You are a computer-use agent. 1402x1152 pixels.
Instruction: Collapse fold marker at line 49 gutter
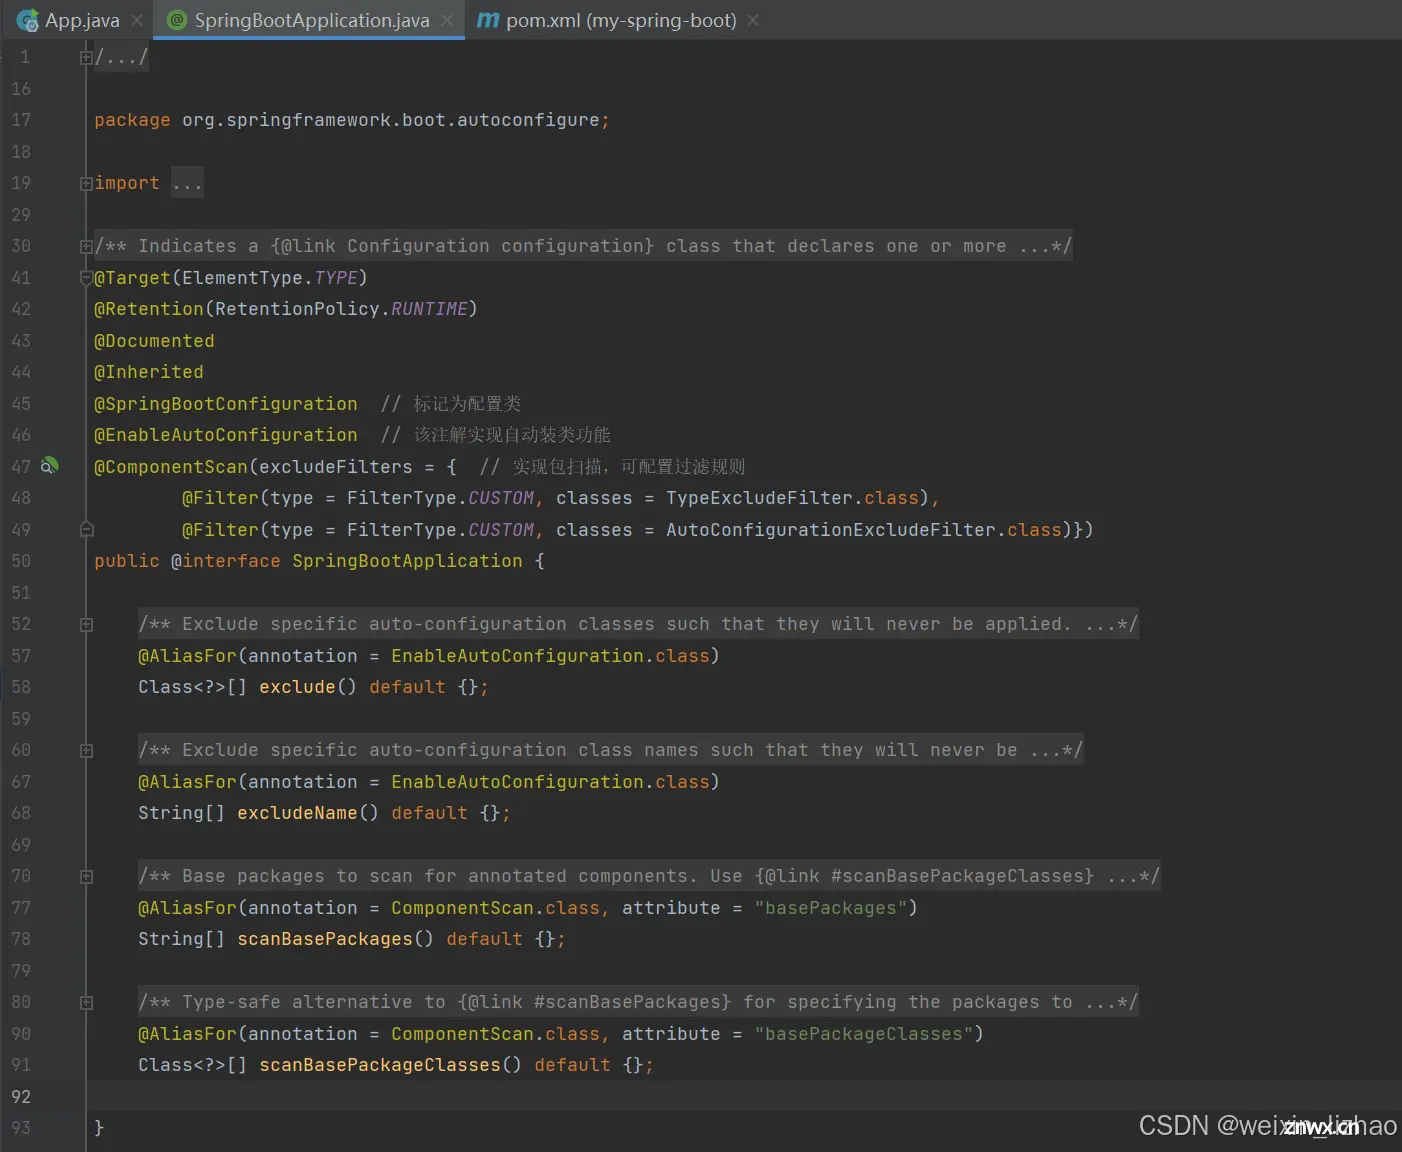[x=86, y=529]
